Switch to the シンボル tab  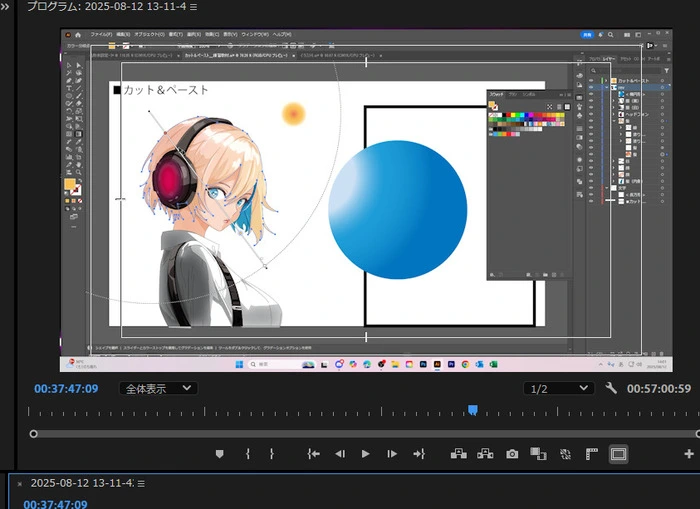[x=529, y=94]
